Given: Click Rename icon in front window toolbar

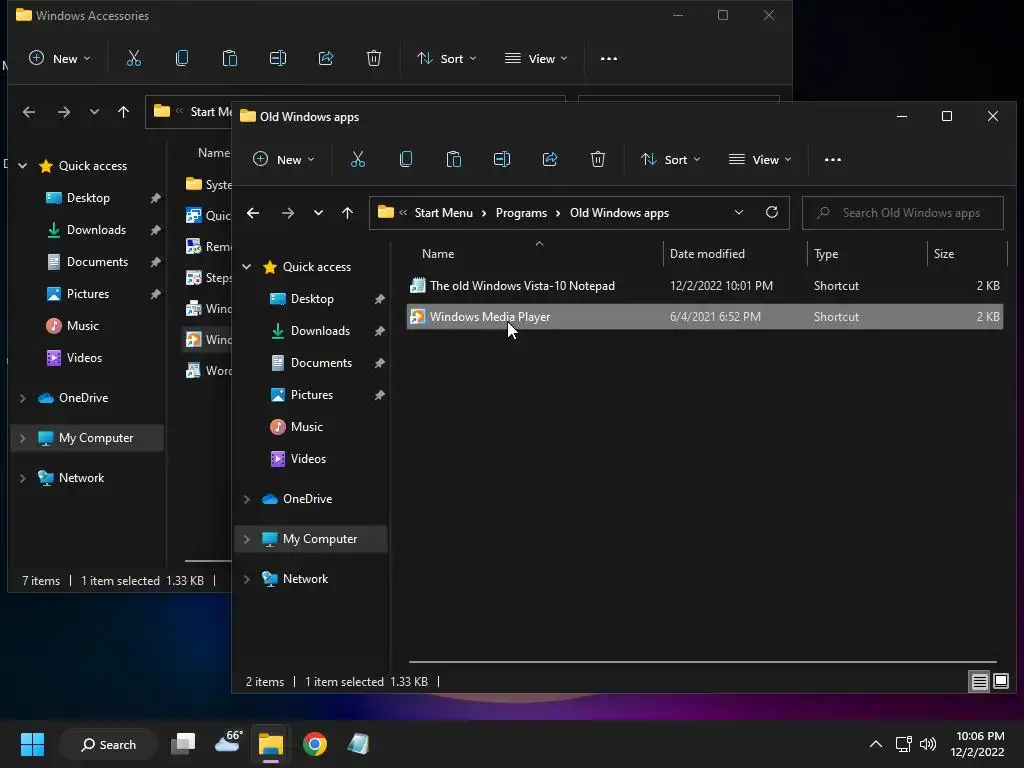Looking at the screenshot, I should pyautogui.click(x=502, y=160).
